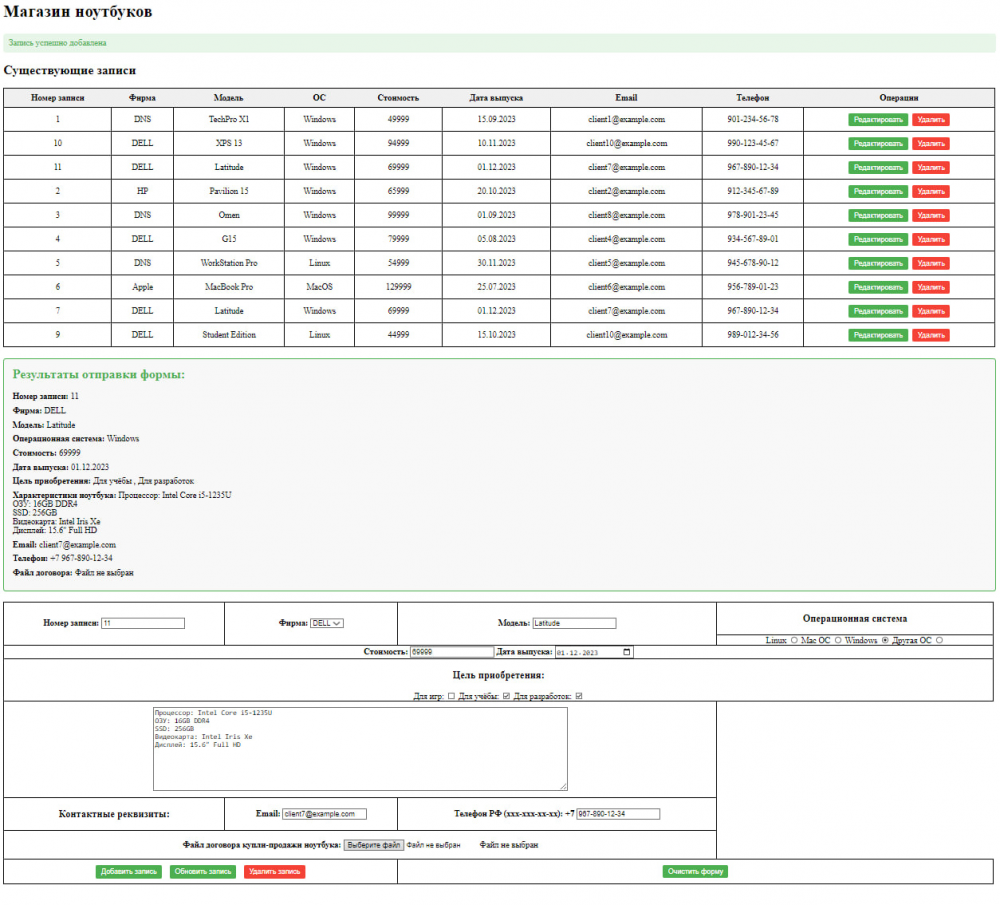Screen dimensions: 1000x905
Task: Click the phone cell 990-123-45-67
Action: [x=753, y=143]
